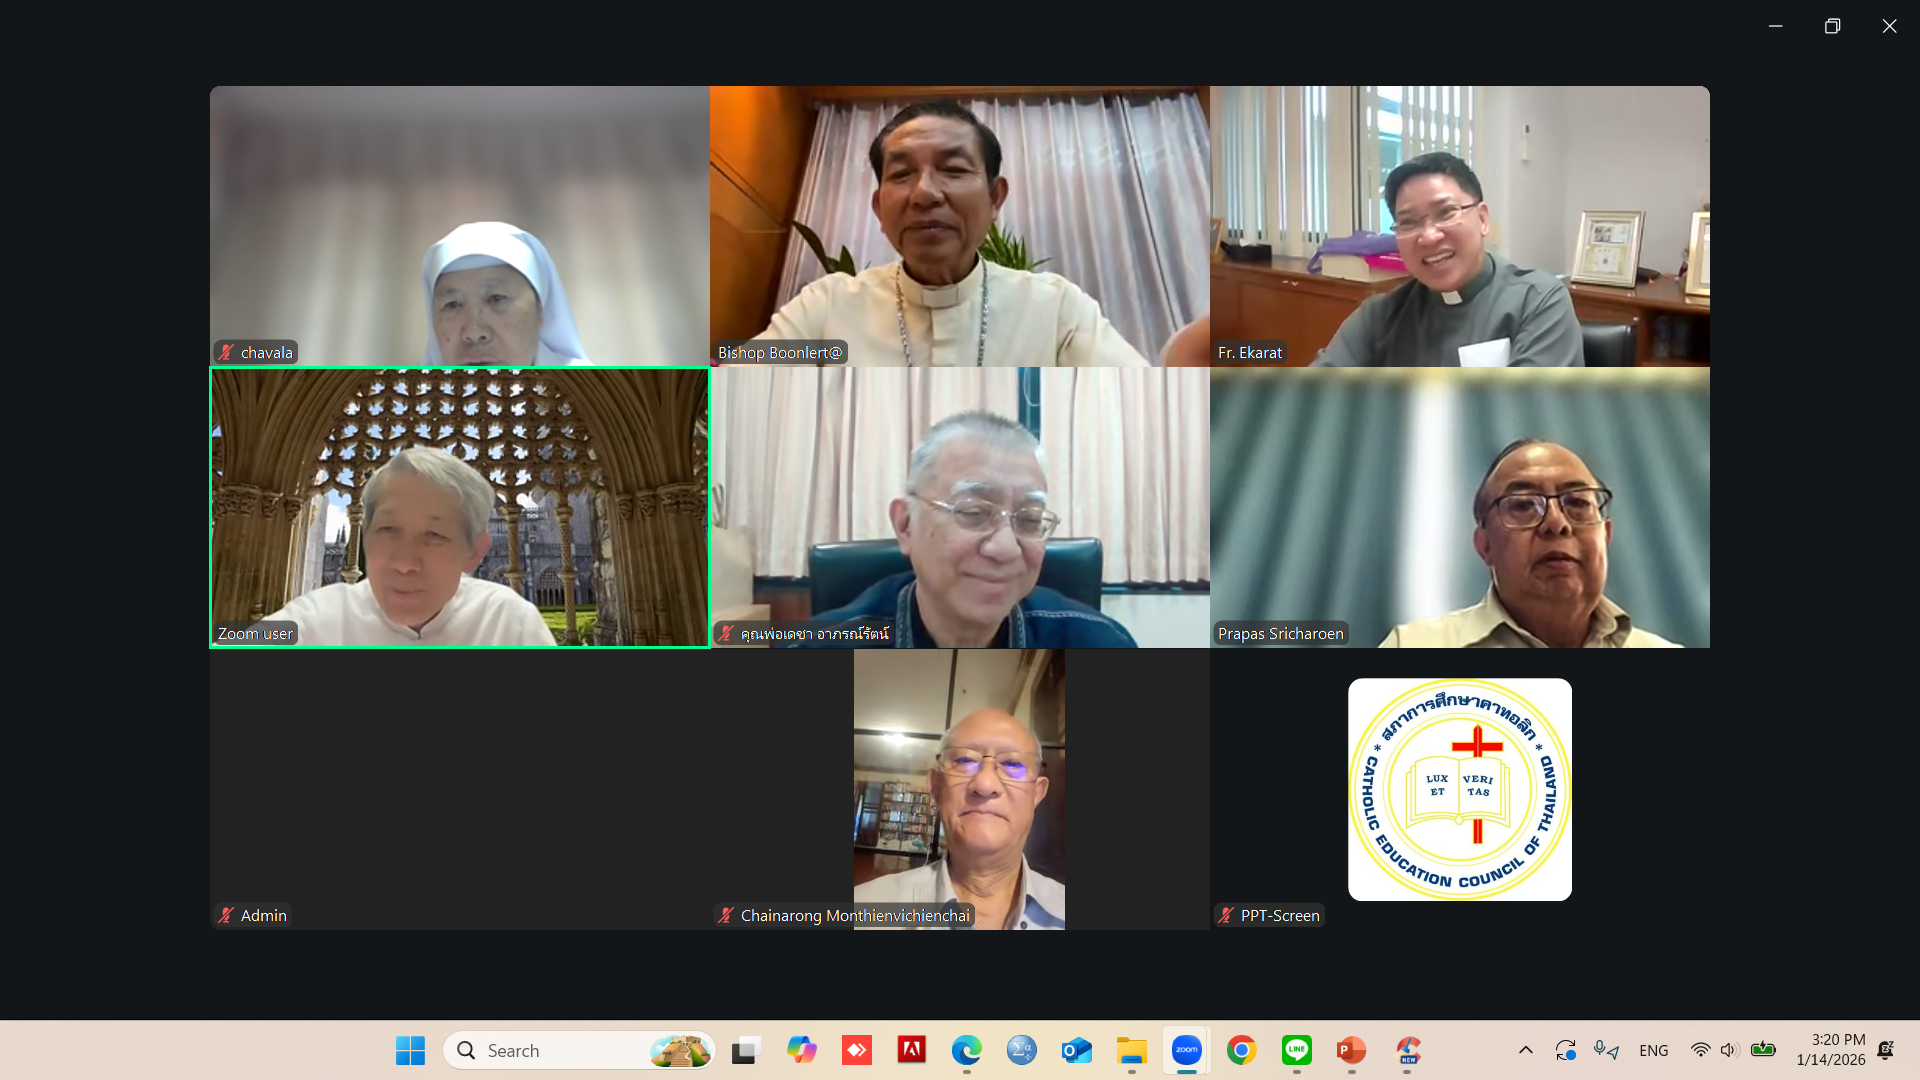Open the Windows Start menu
The image size is (1920, 1080).
[410, 1050]
